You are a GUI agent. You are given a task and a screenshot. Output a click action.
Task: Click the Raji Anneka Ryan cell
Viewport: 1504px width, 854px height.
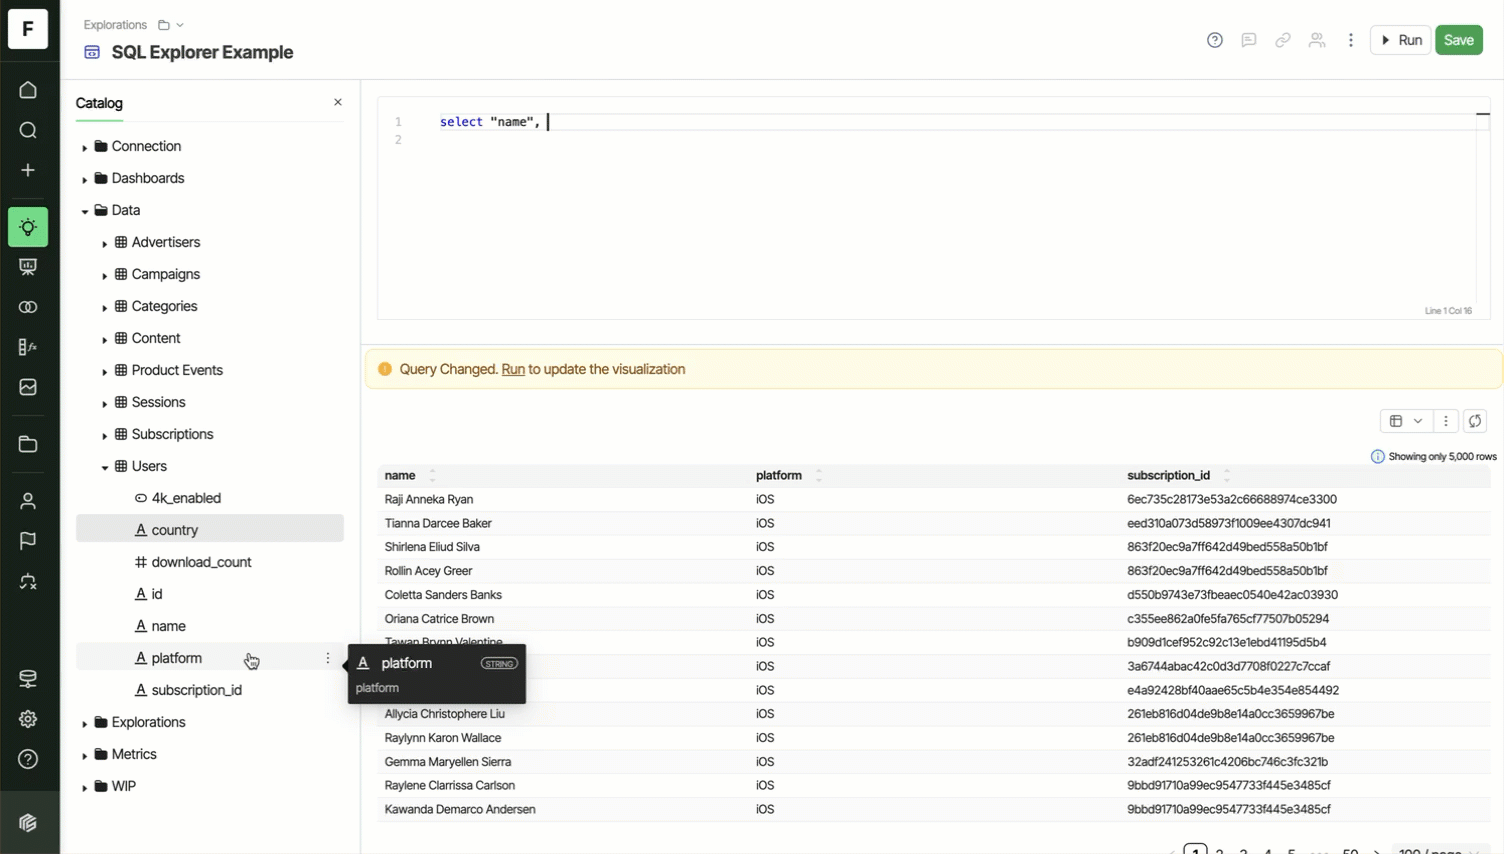pyautogui.click(x=429, y=499)
